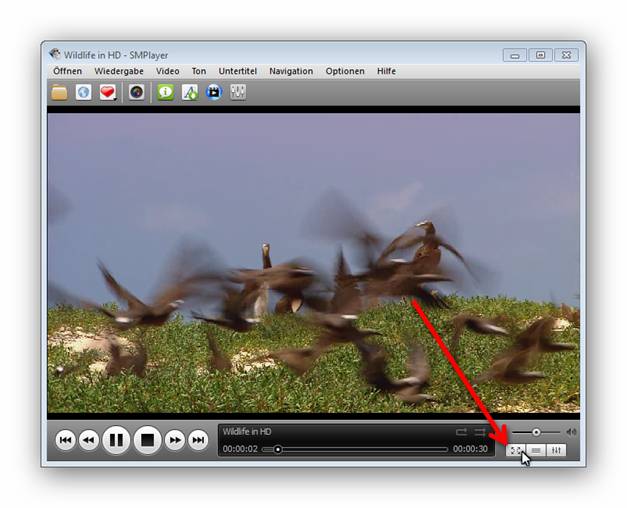Open the Untertitel menu
627x508 pixels.
(238, 71)
